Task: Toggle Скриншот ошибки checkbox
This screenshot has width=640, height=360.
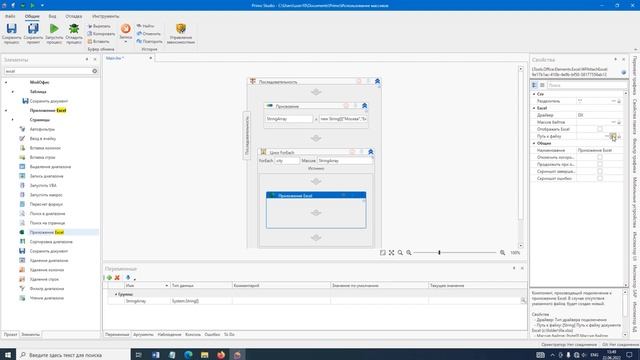Action: tap(600, 179)
